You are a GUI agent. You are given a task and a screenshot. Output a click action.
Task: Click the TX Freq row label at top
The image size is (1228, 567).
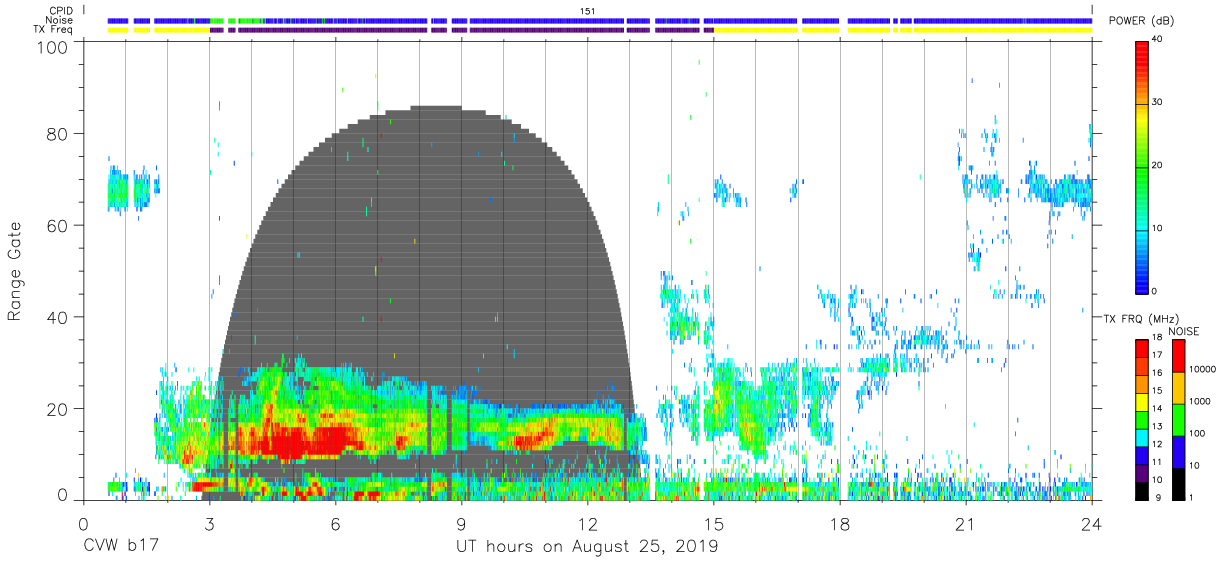click(x=53, y=30)
